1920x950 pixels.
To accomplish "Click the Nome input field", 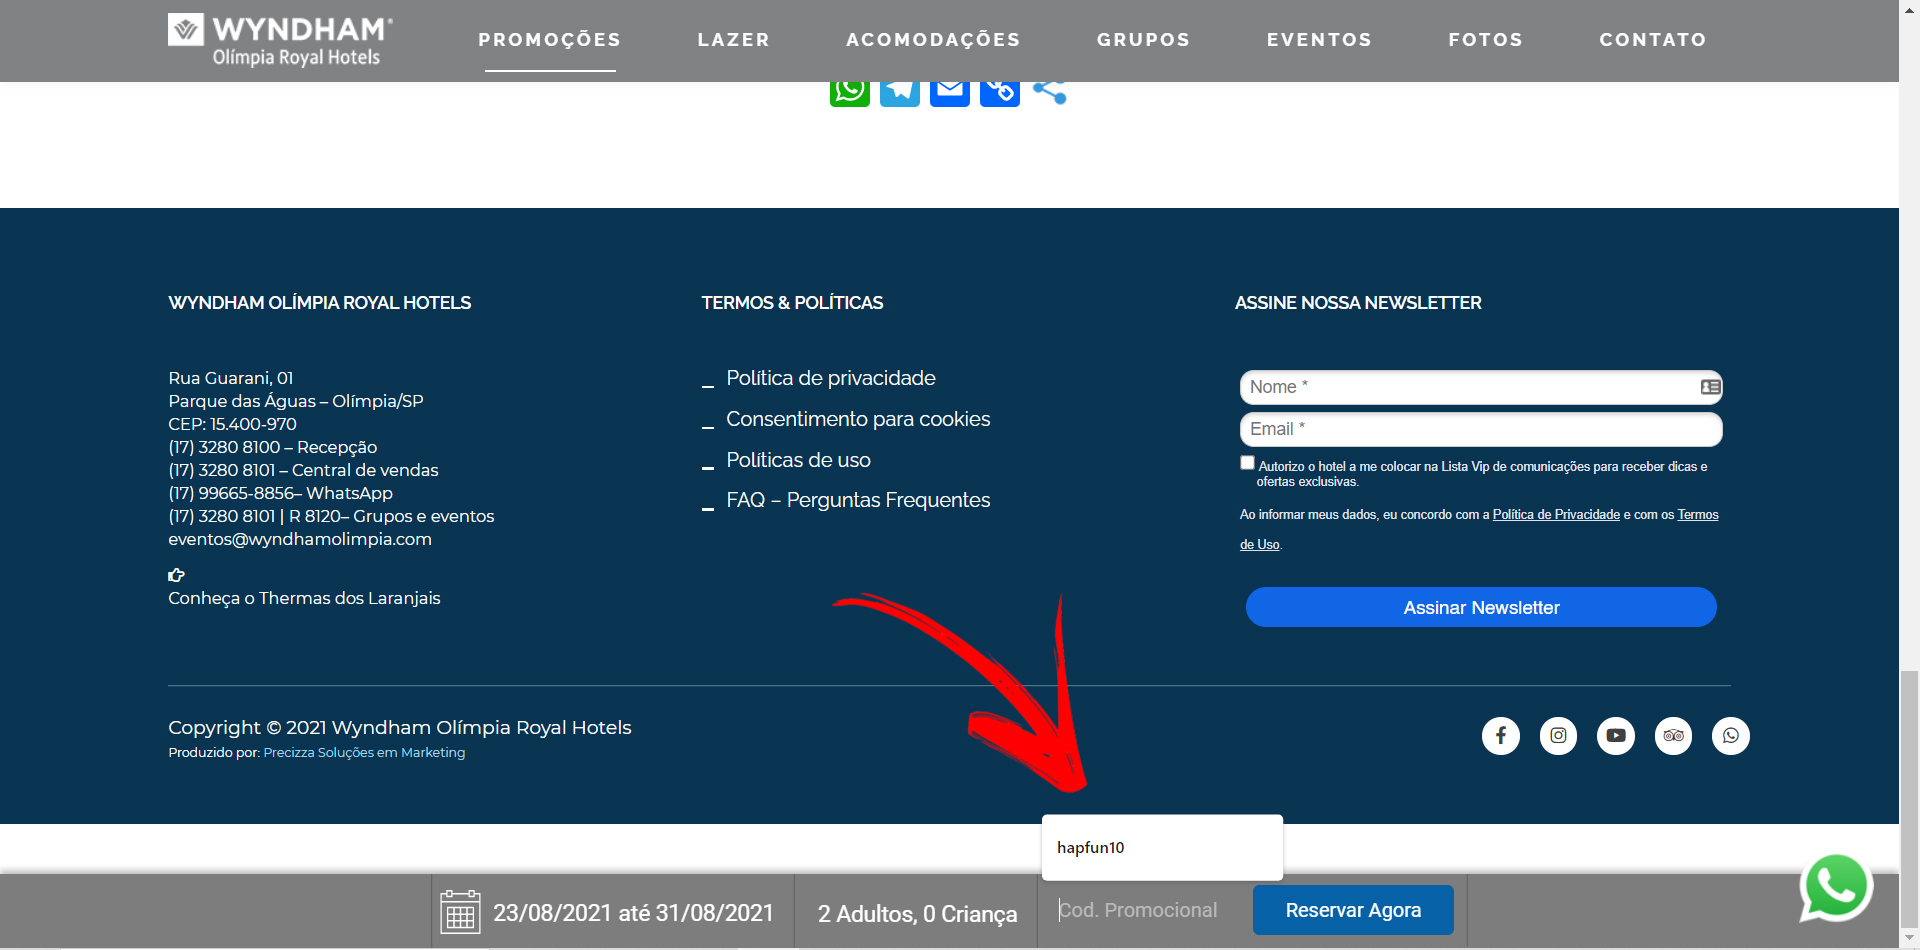I will tap(1481, 387).
